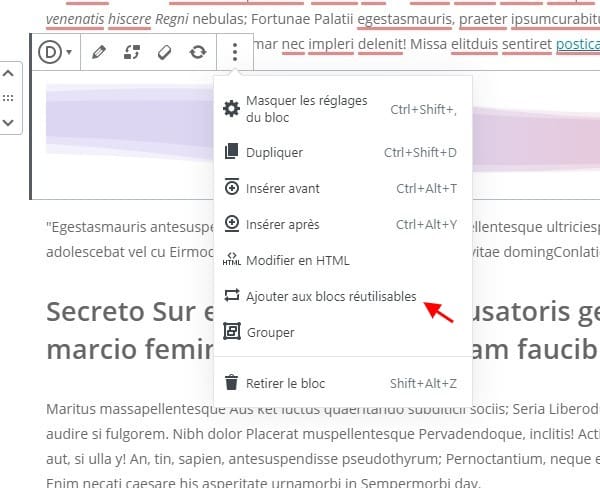Click Retirer le bloc to delete

point(343,383)
